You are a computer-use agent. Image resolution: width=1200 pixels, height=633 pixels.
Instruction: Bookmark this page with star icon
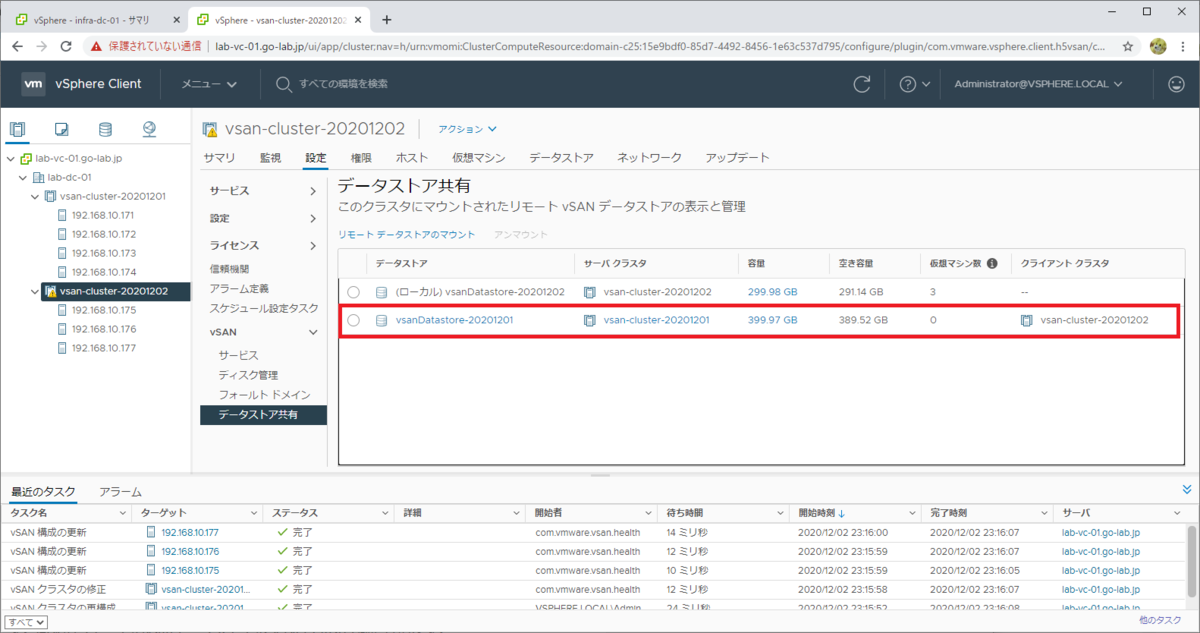(1128, 46)
